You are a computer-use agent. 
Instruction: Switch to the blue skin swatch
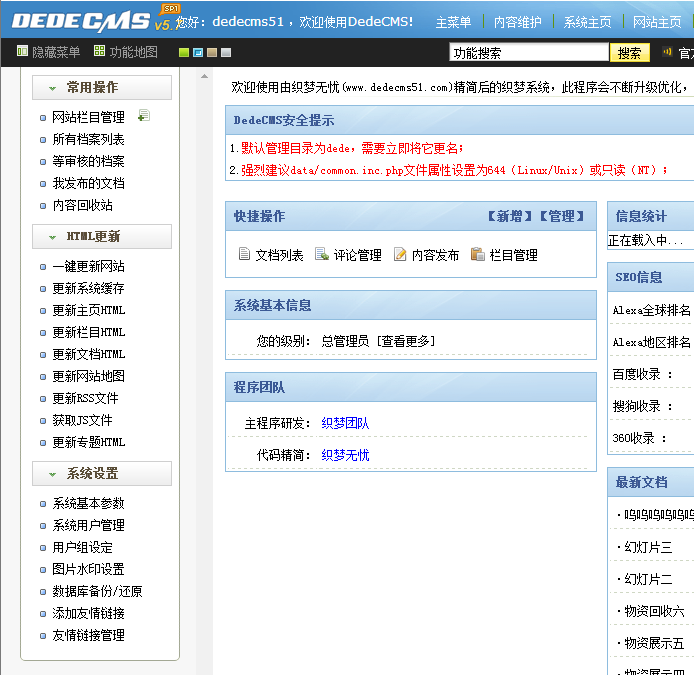pyautogui.click(x=198, y=53)
